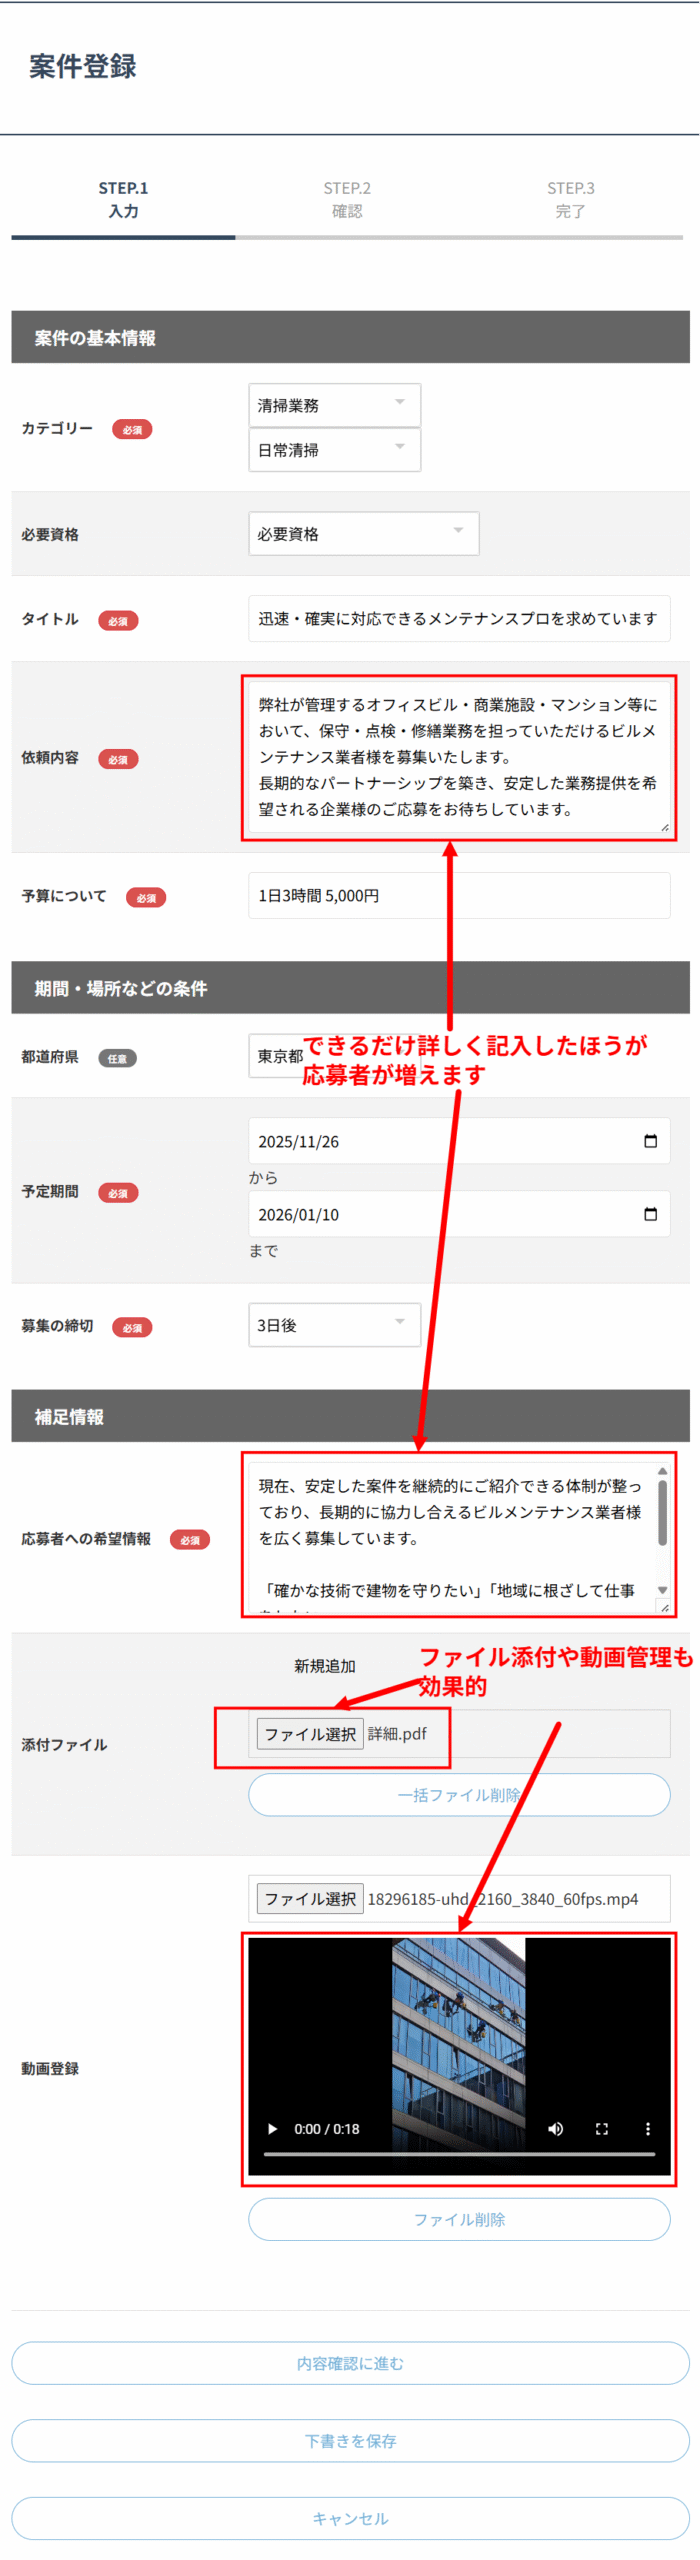Click 下書きを保存 button

(350, 2441)
